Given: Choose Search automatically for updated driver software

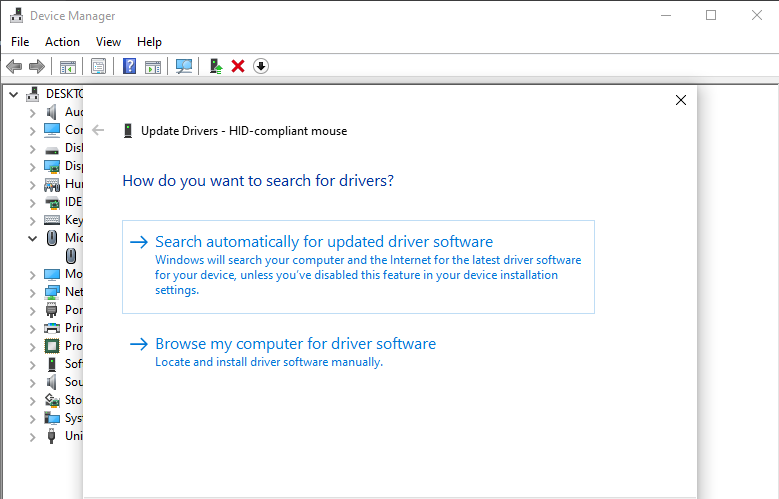Looking at the screenshot, I should [x=358, y=267].
